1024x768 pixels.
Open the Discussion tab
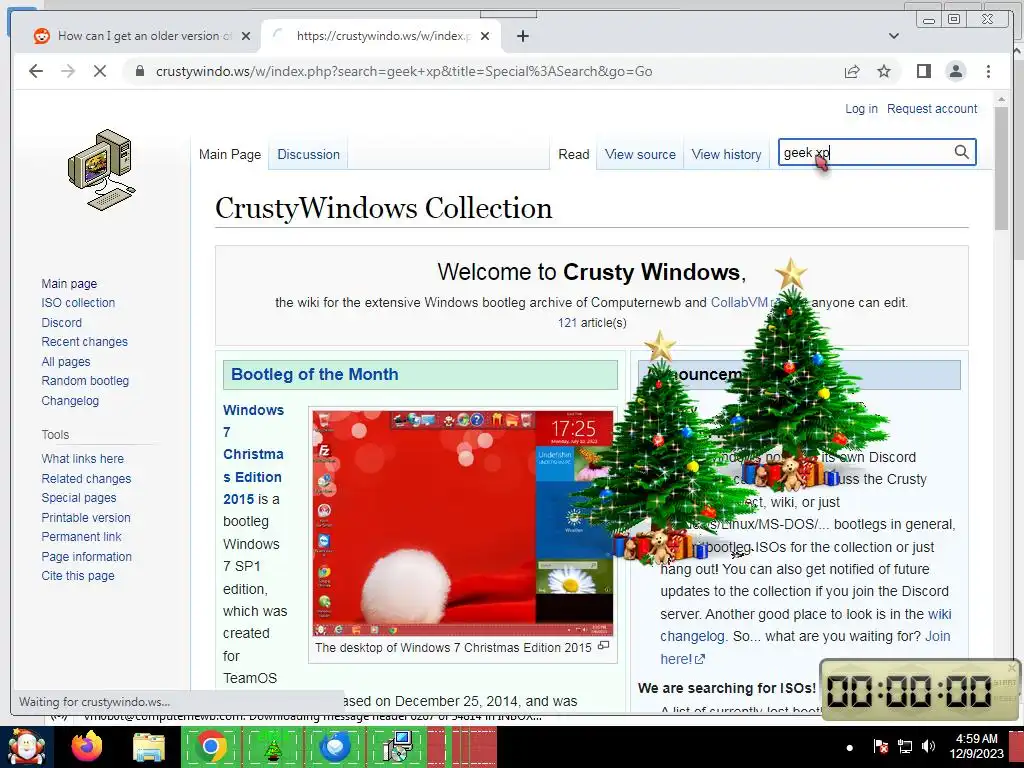(308, 155)
